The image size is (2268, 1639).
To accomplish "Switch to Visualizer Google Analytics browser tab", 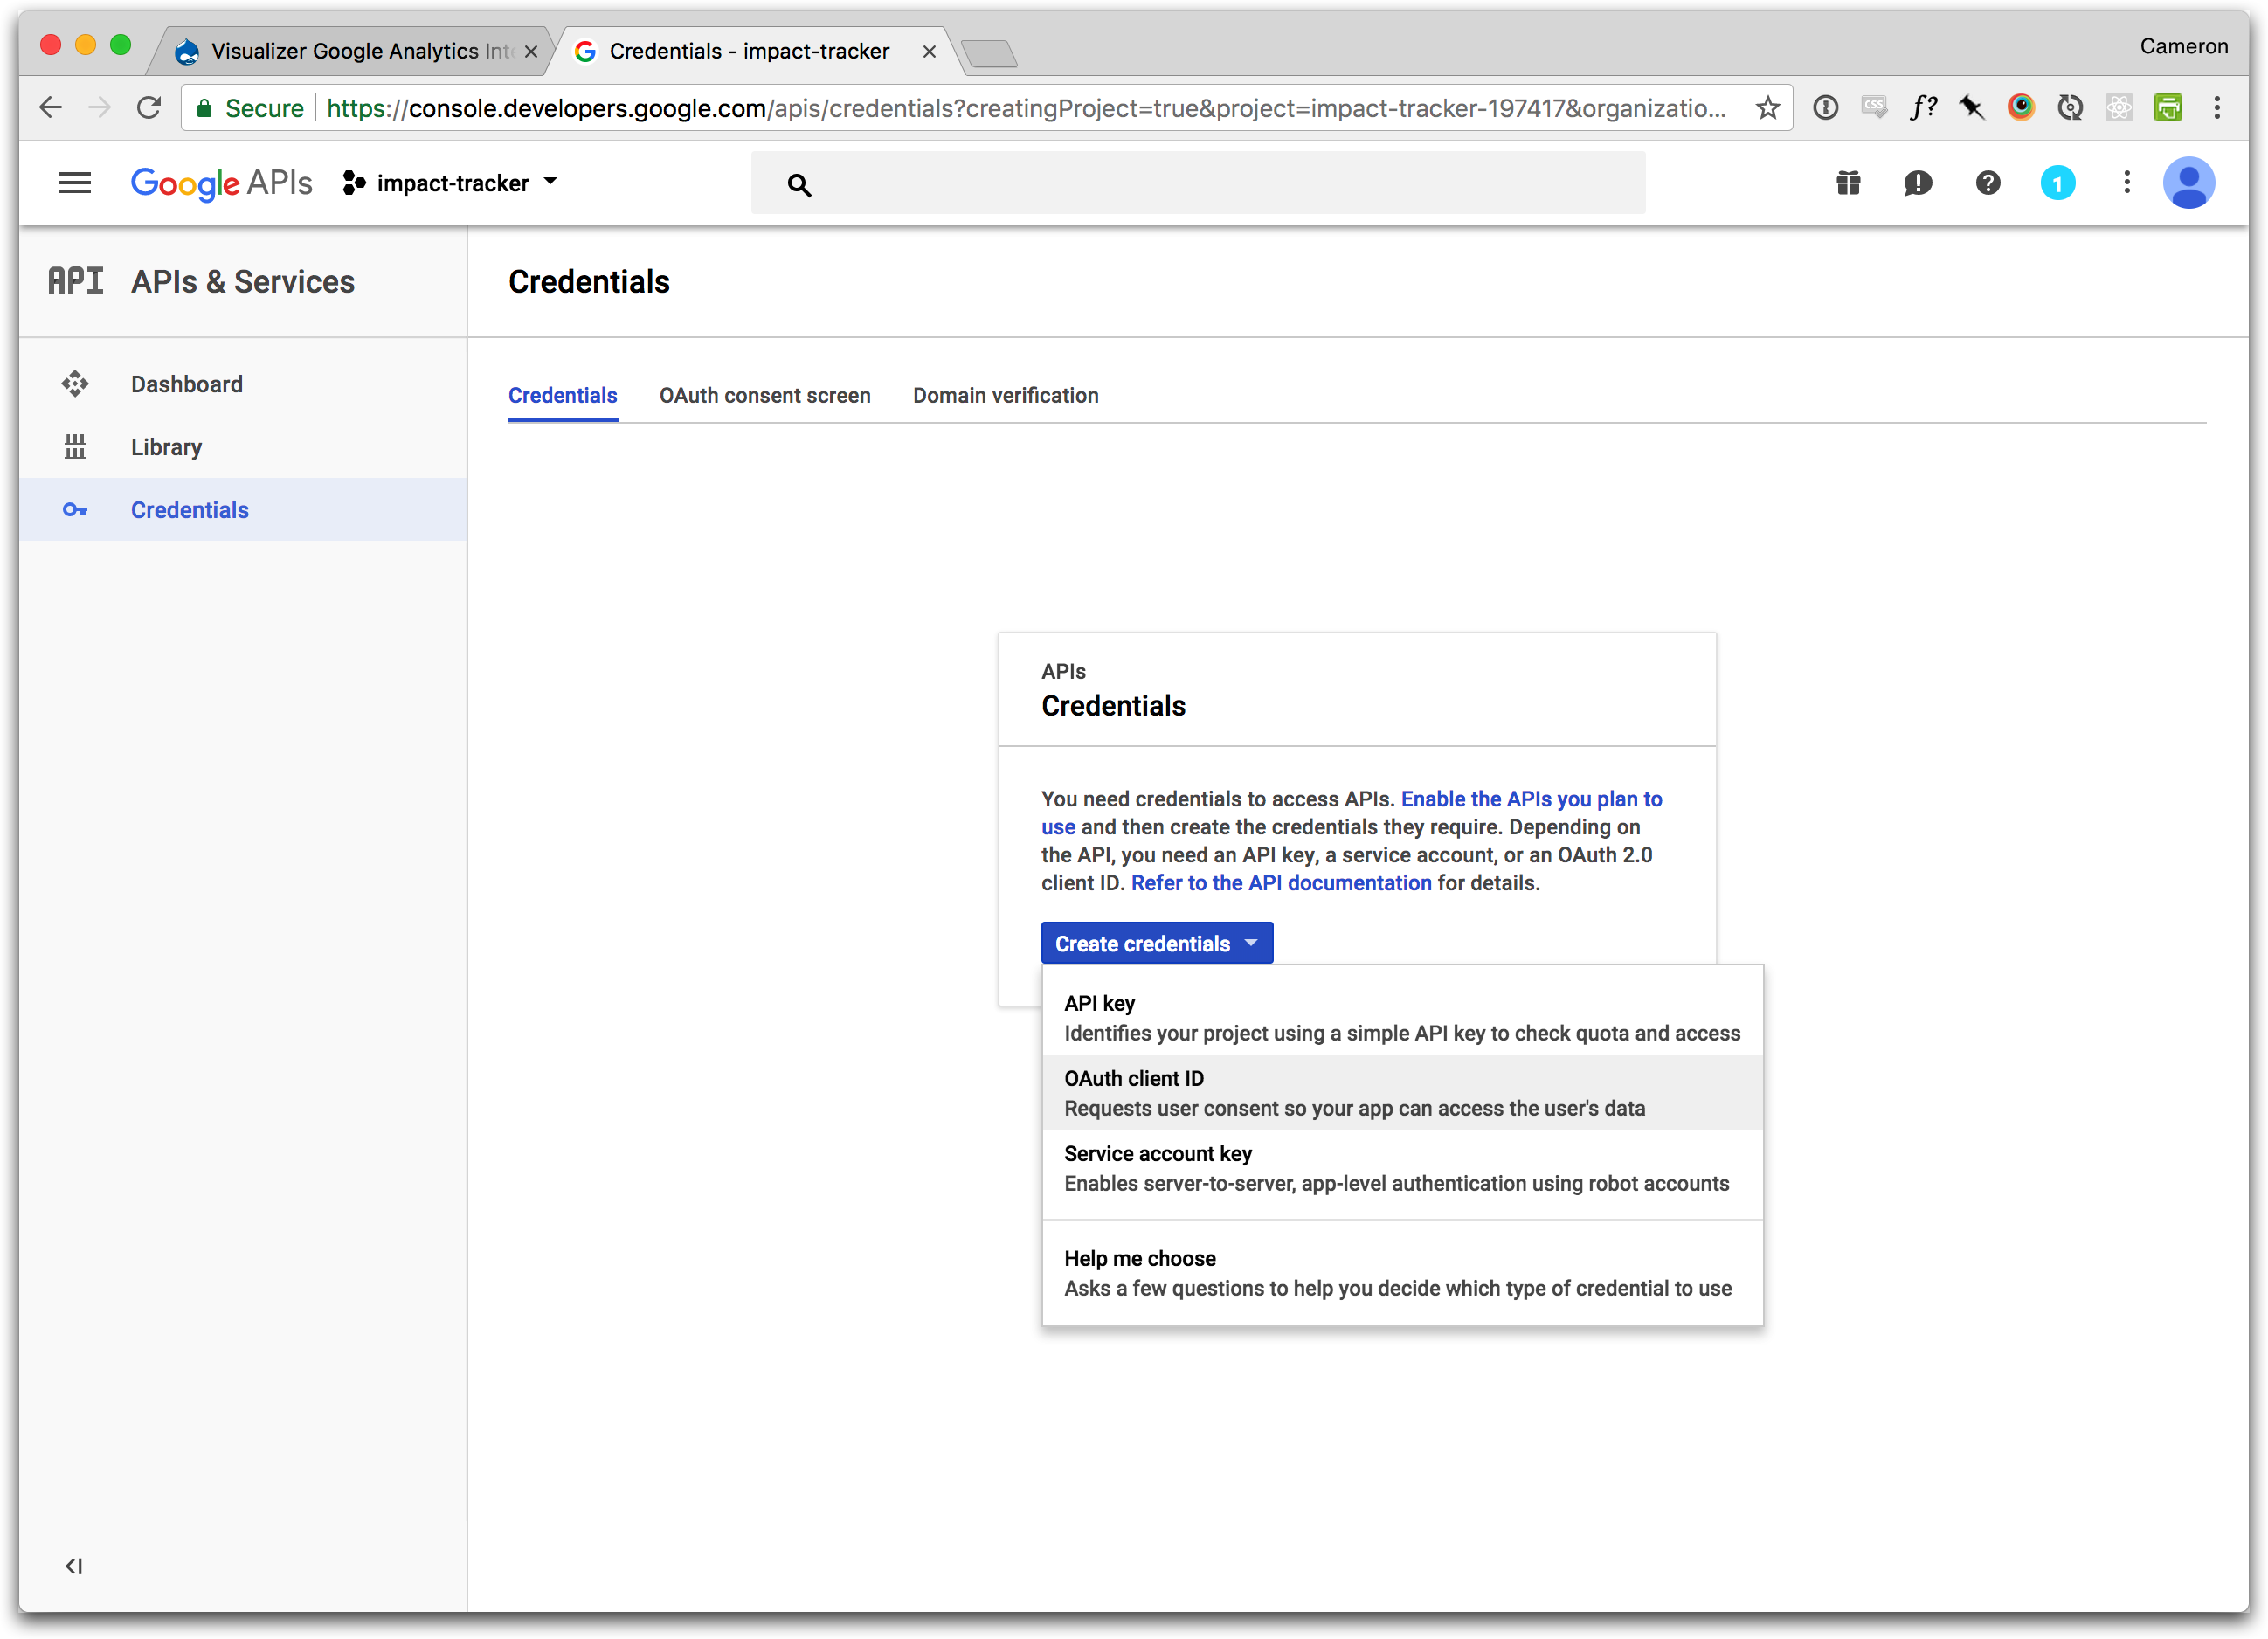I will point(355,51).
